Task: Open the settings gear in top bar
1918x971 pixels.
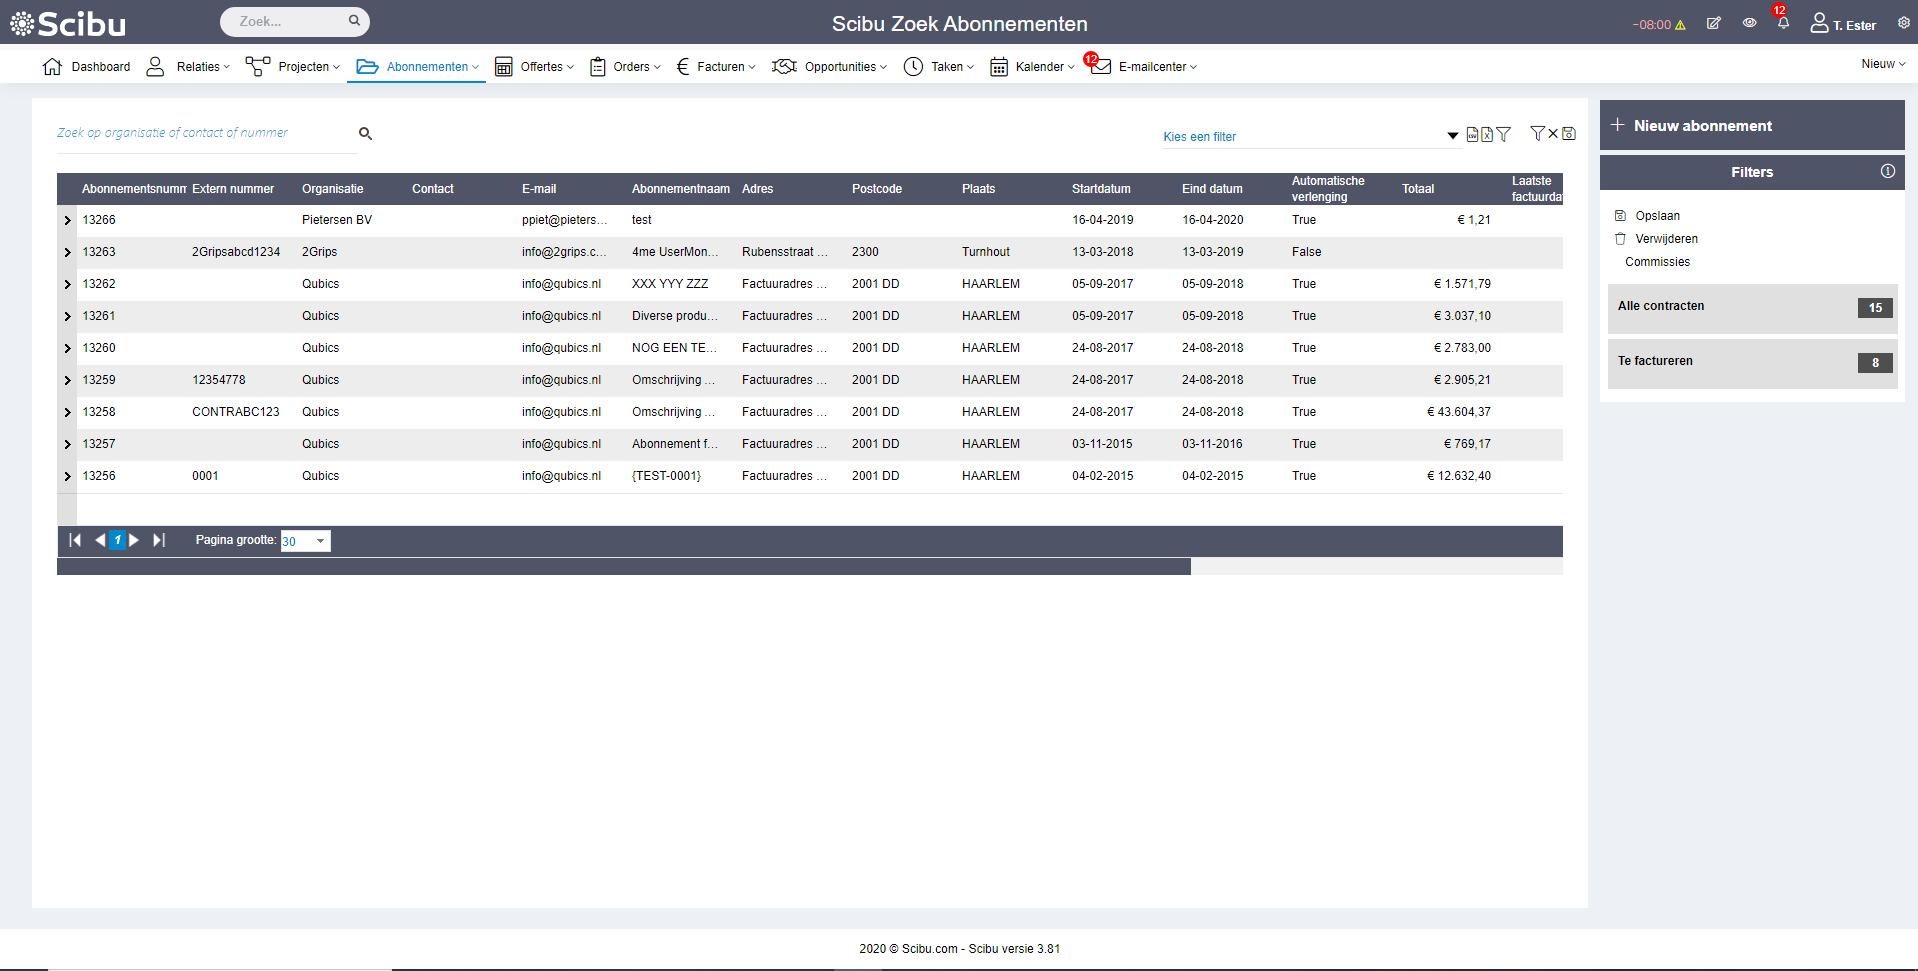Action: tap(1903, 23)
